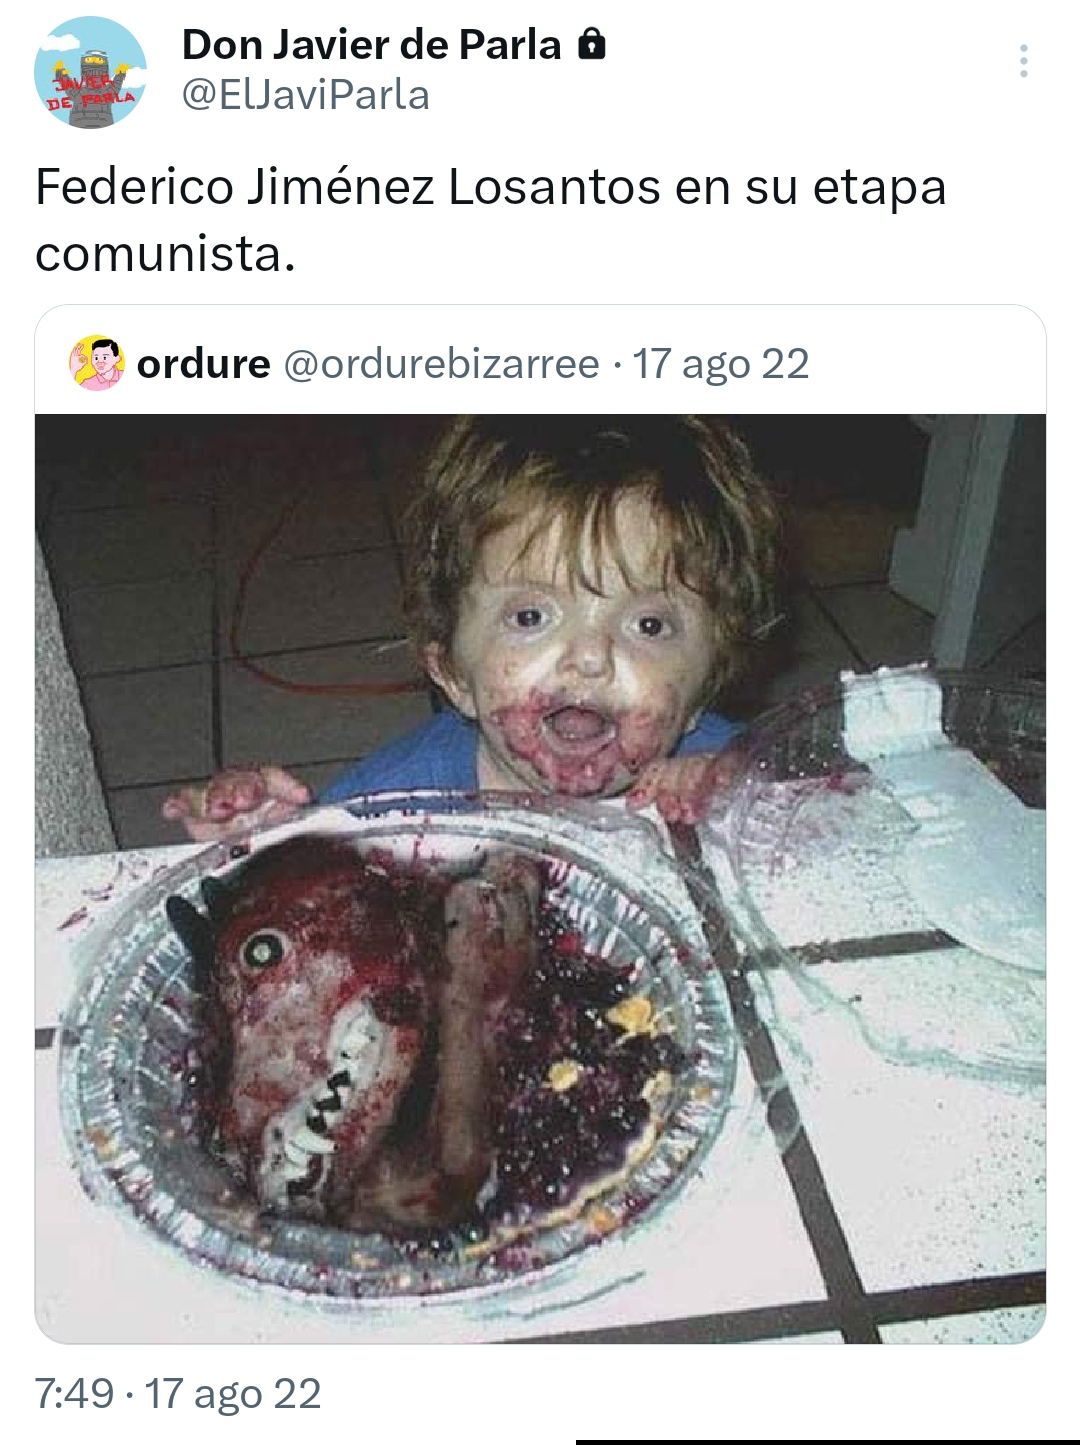Open the ordure profile avatar in the quoted tweet

click(x=97, y=363)
